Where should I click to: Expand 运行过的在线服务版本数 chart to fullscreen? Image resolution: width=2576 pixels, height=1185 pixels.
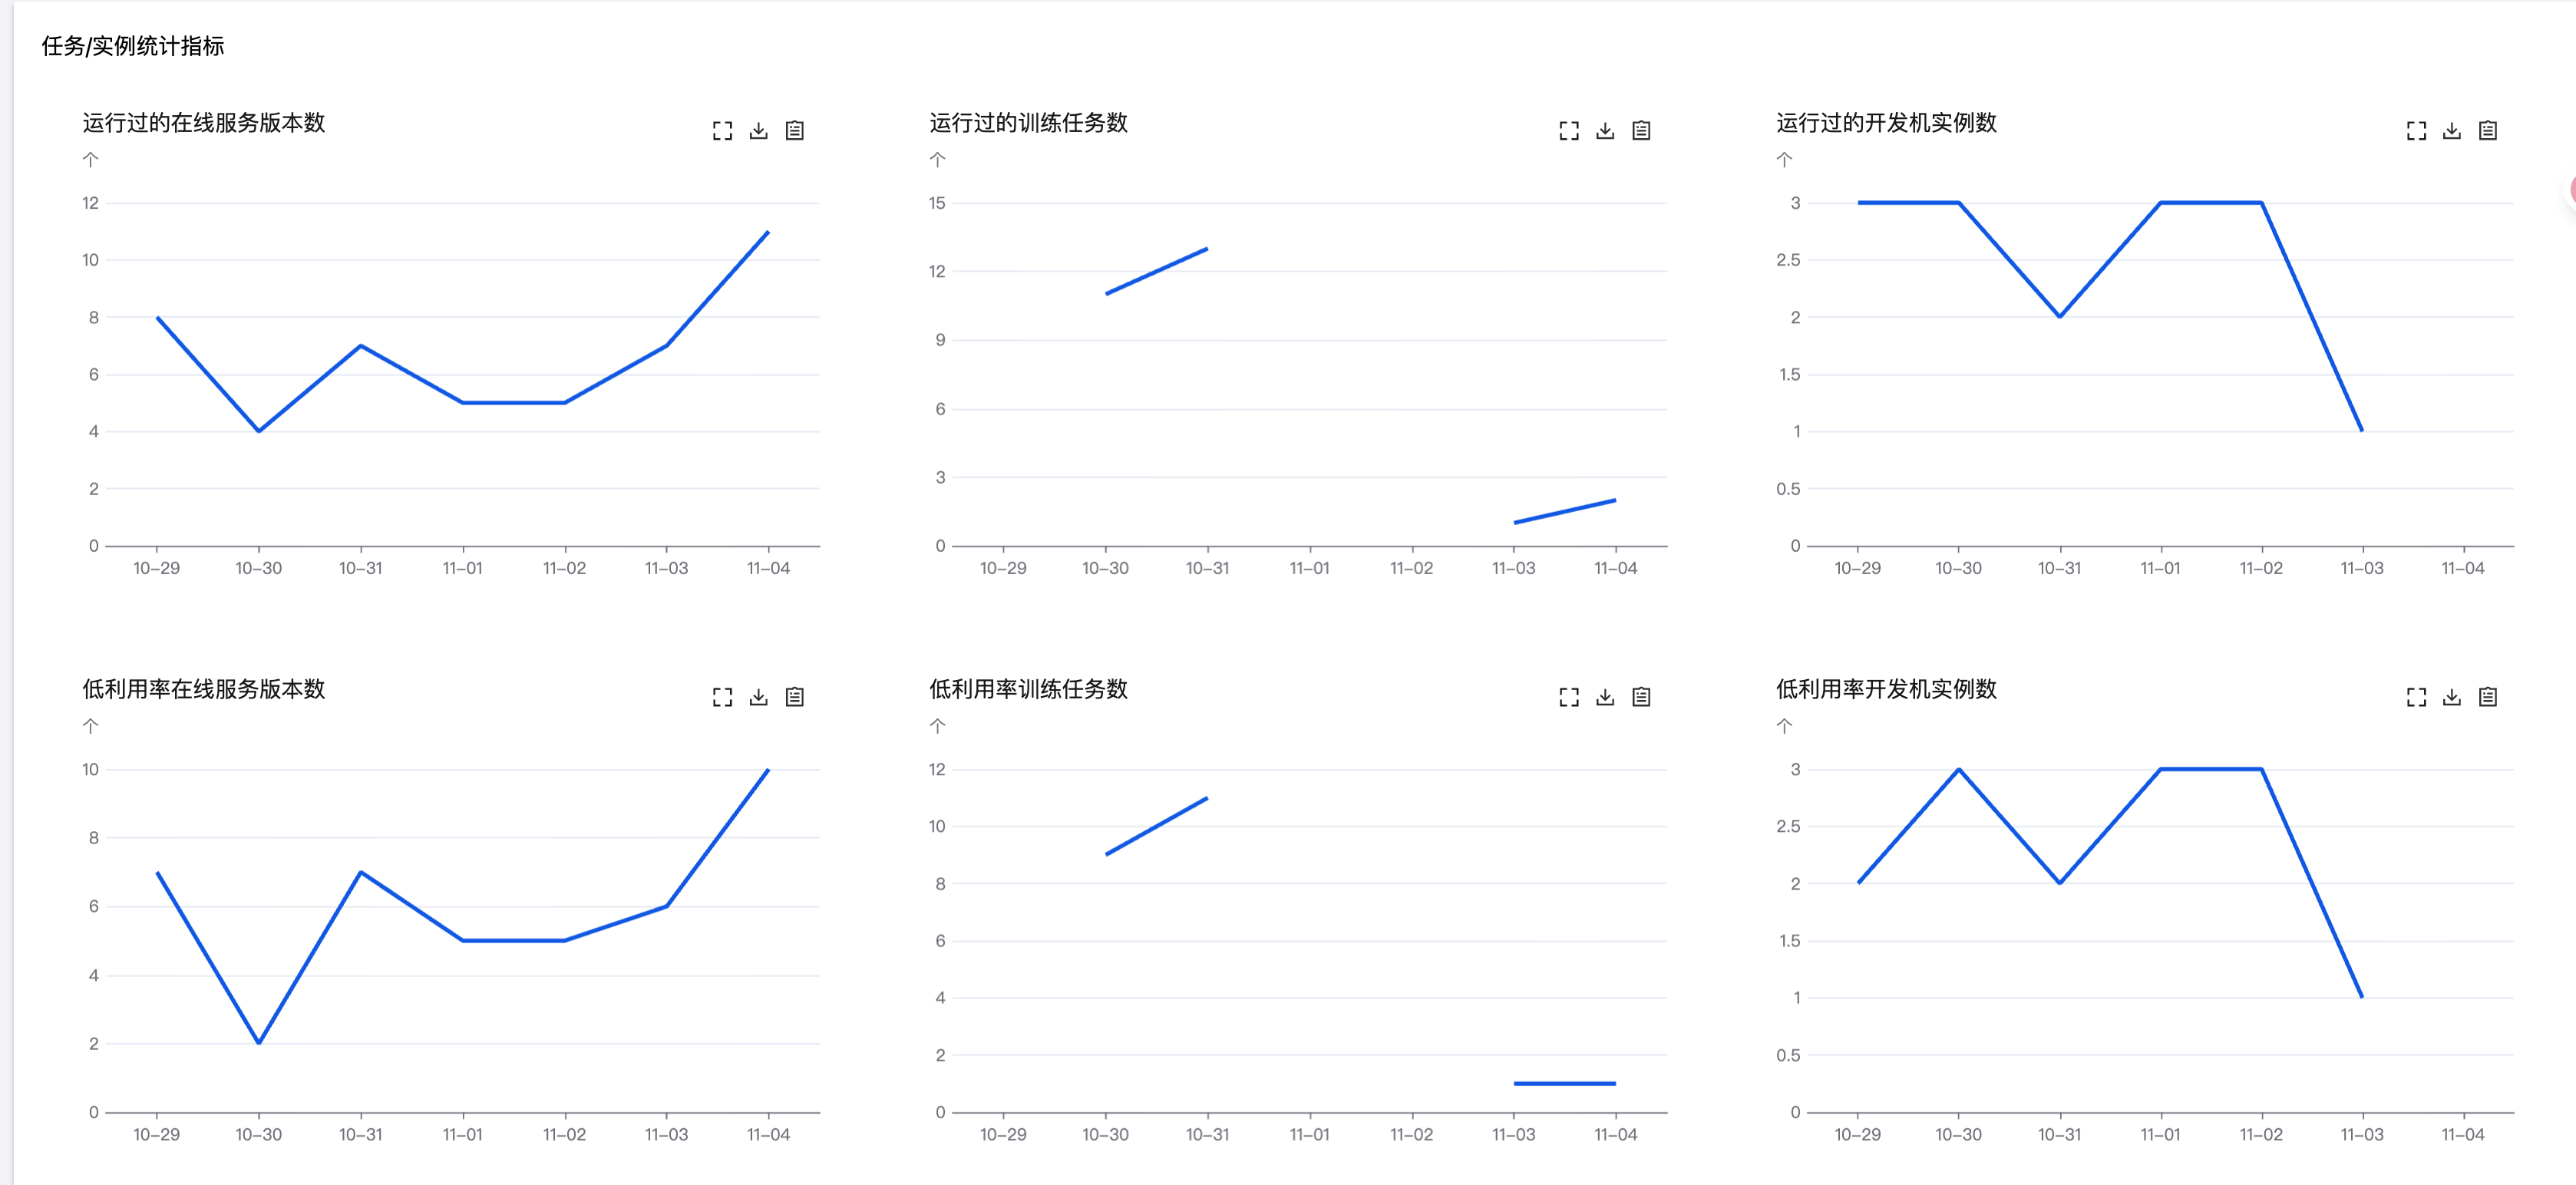coord(722,131)
